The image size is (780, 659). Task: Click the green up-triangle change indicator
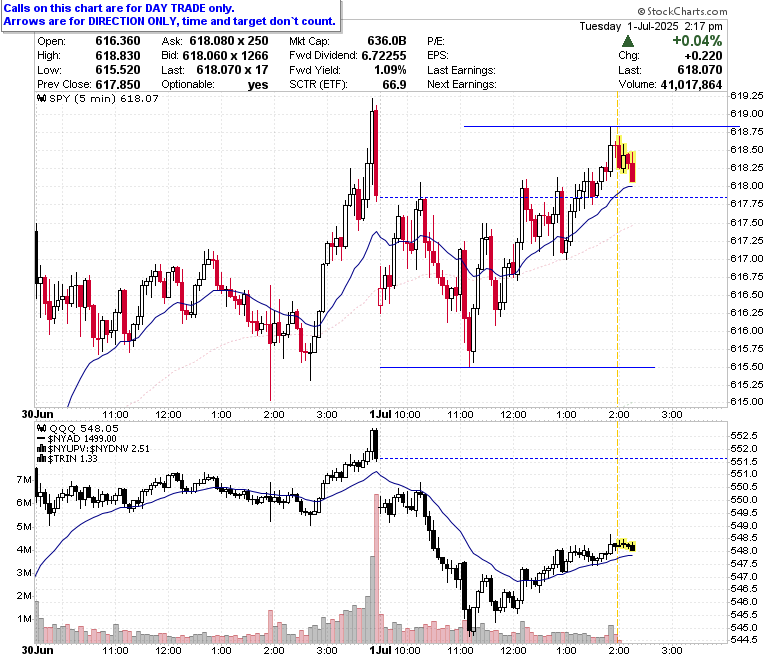tap(628, 41)
